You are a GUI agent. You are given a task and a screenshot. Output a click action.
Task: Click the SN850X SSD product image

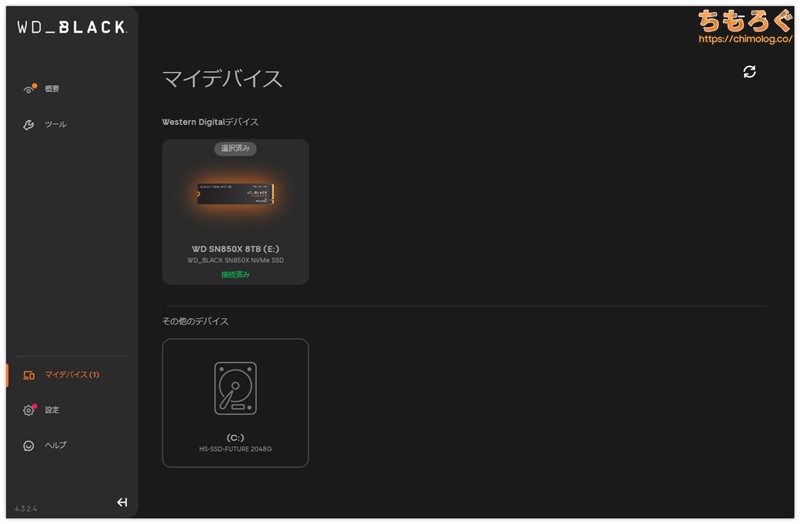(x=236, y=194)
